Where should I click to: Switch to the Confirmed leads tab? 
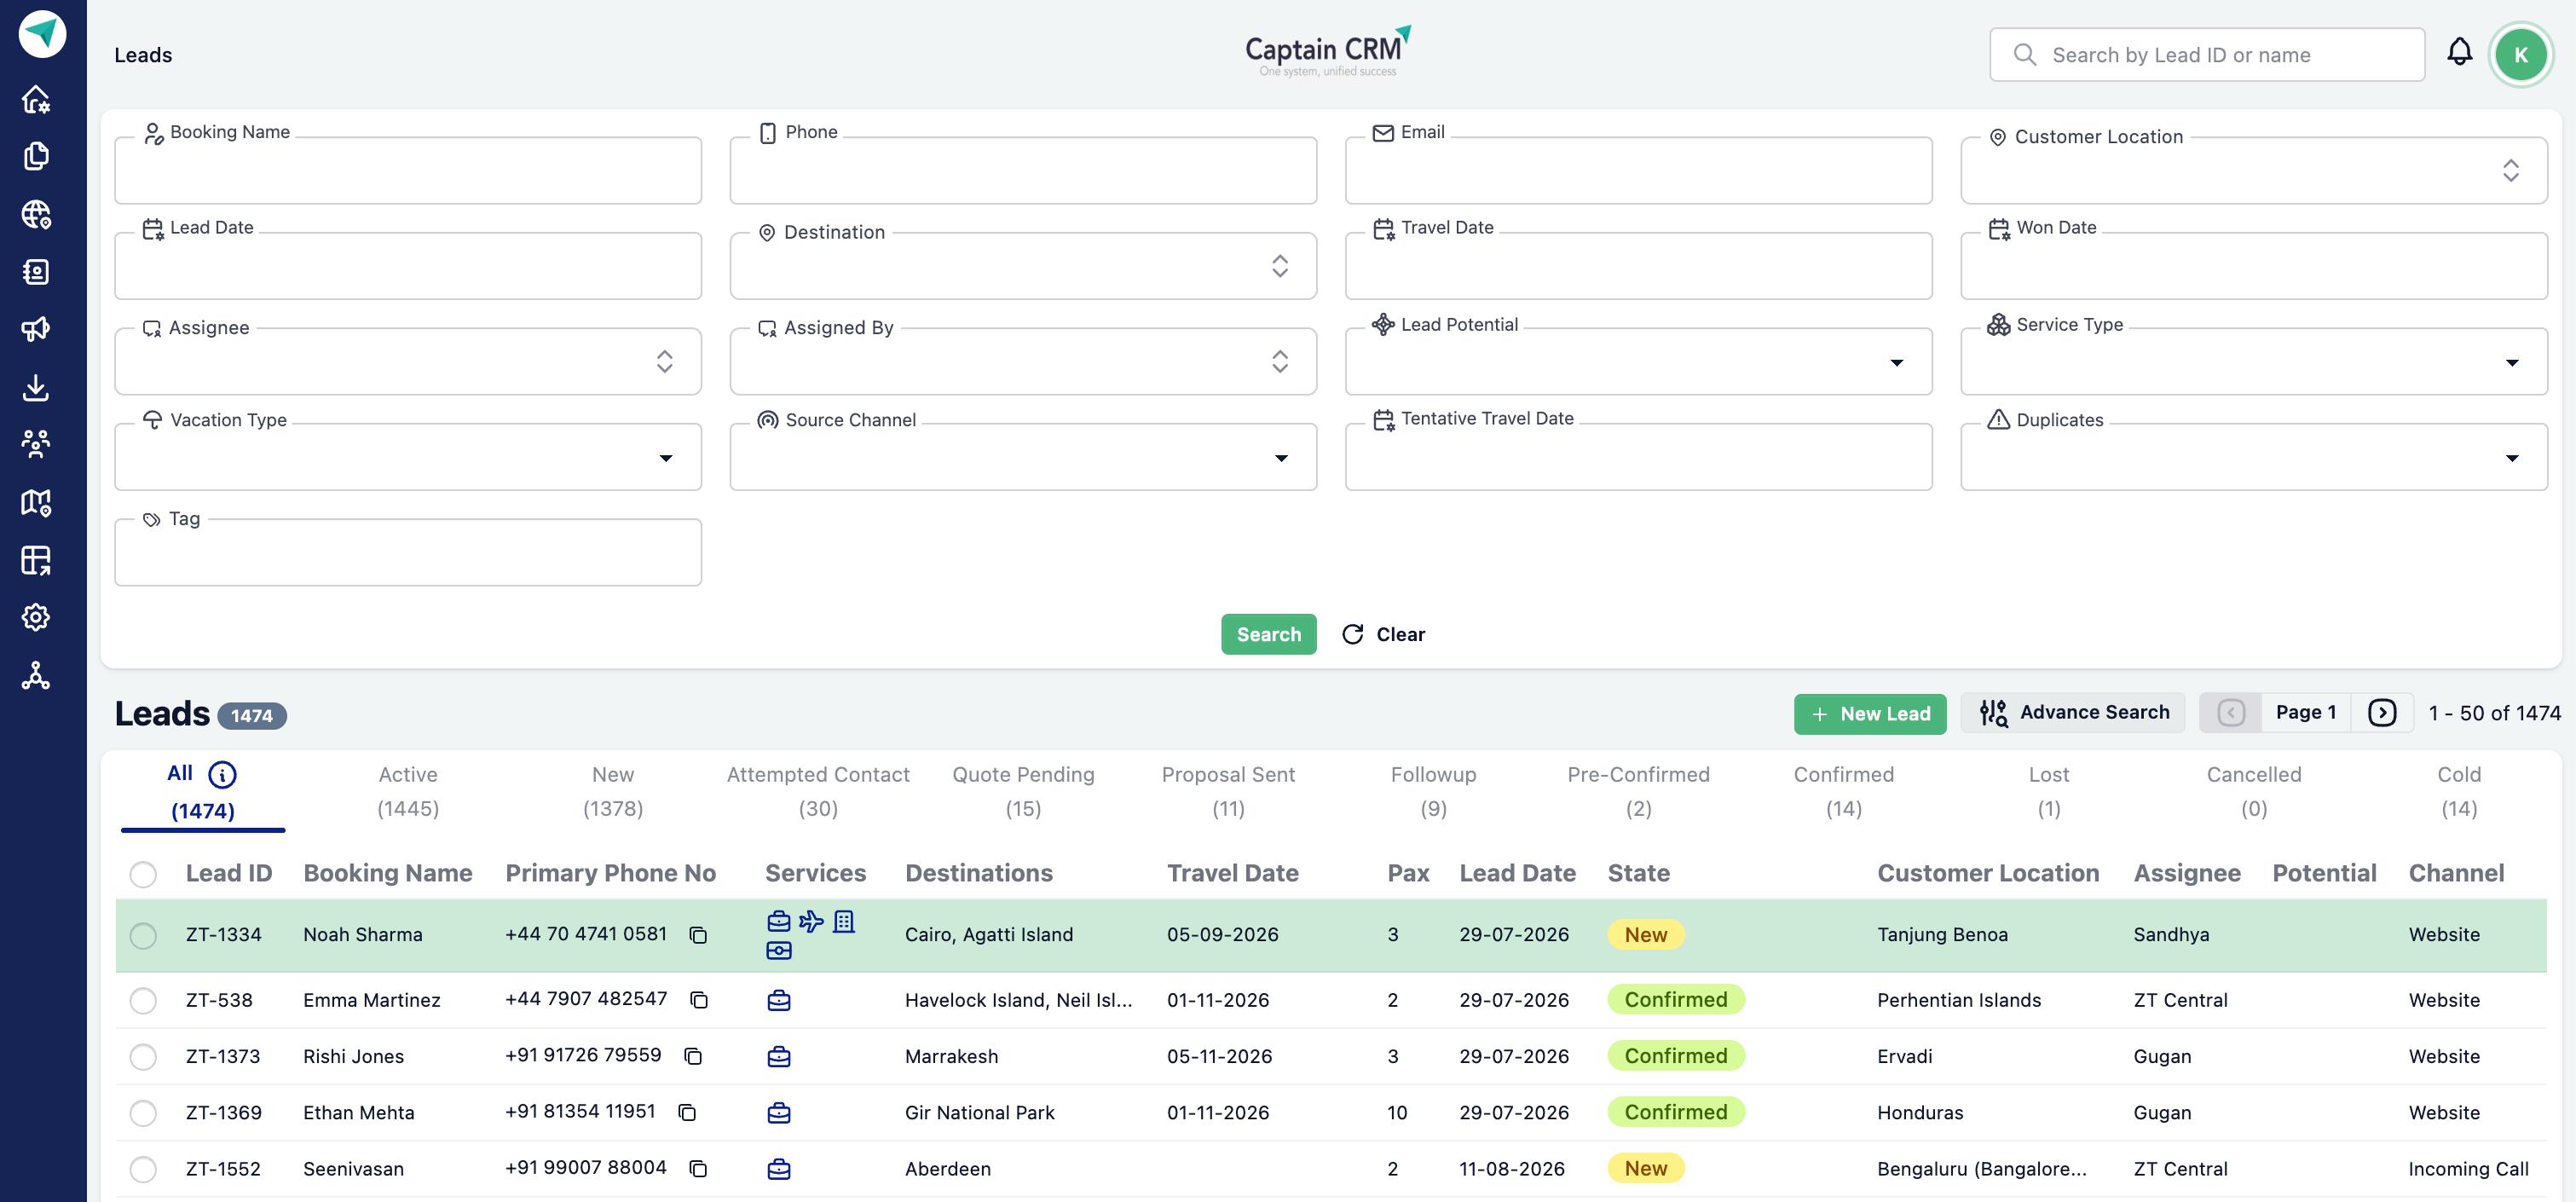tap(1843, 791)
